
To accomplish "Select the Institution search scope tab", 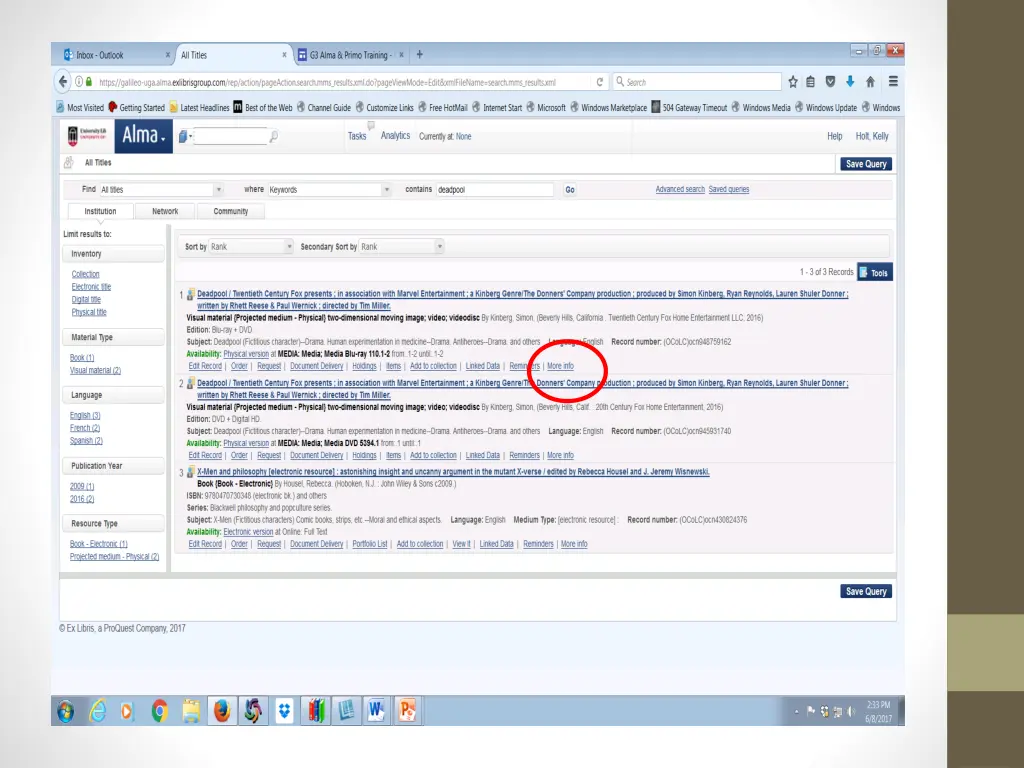I will [x=101, y=211].
